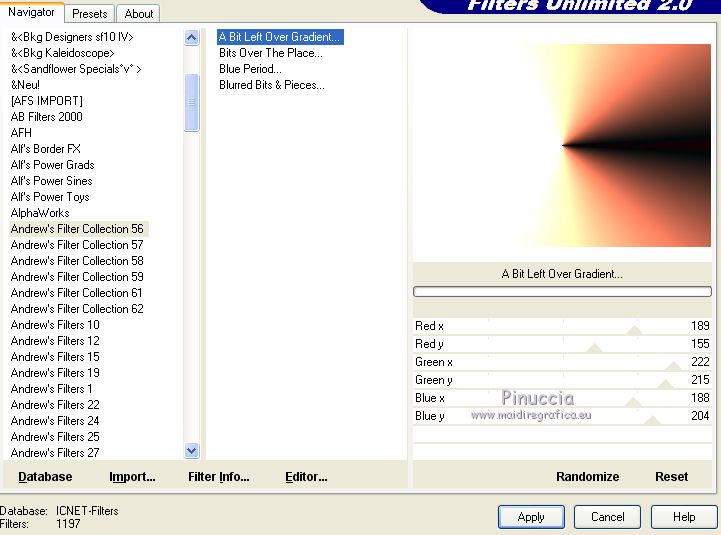Image resolution: width=721 pixels, height=535 pixels.
Task: Select category '&<Bkg Kaleidoscope>'
Action: [63, 53]
